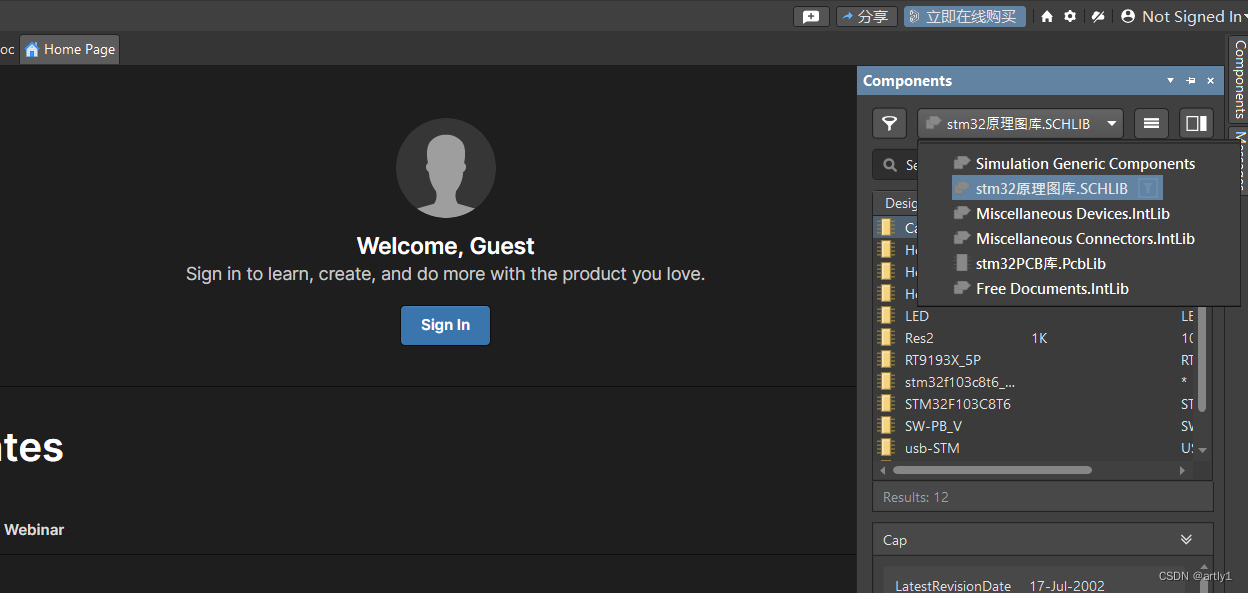Screen dimensions: 1248x593
Task: Close the Components panel
Action: [1210, 81]
